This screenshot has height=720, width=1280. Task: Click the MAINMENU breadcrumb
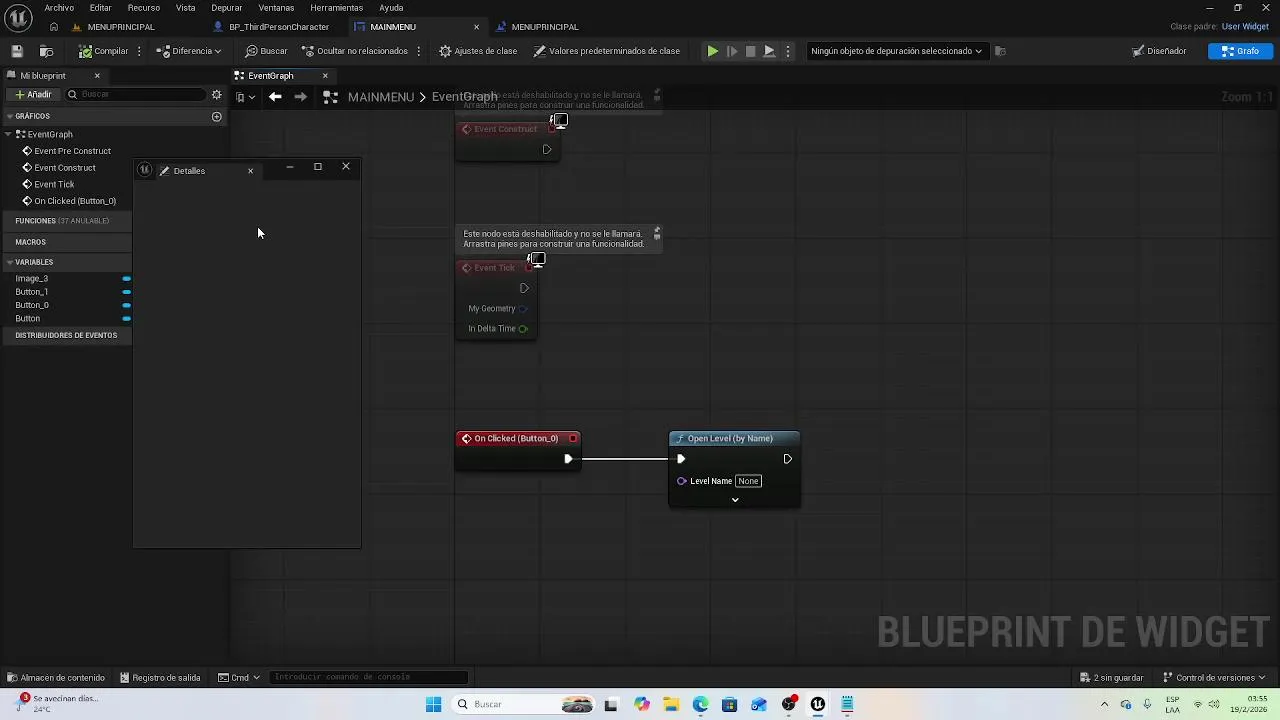pyautogui.click(x=381, y=97)
